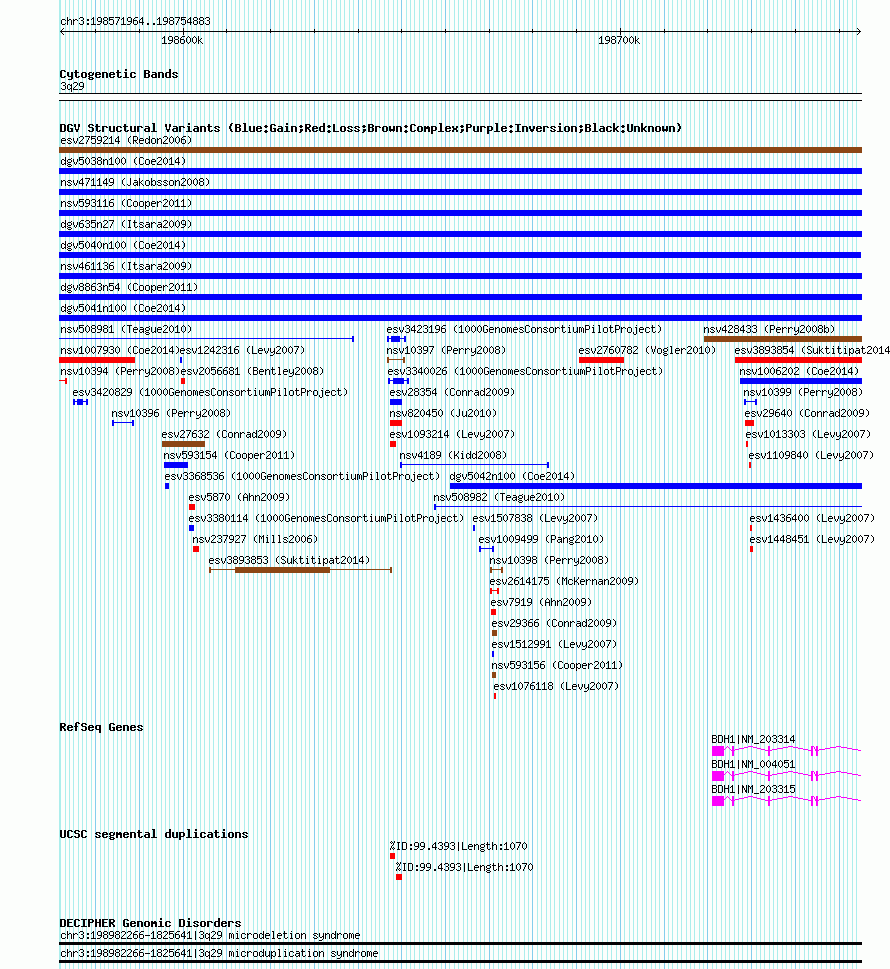Click esv1512991 (Levy2007) label
Image resolution: width=890 pixels, height=969 pixels.
point(554,645)
